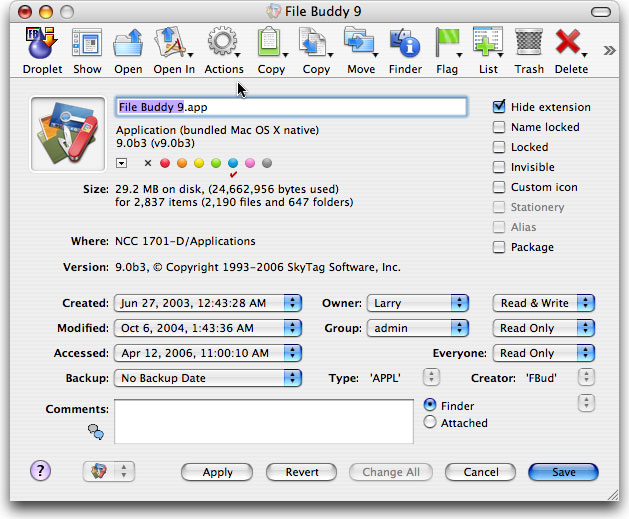629x519 pixels.
Task: Show more toolbar items via chevron
Action: coord(609,51)
